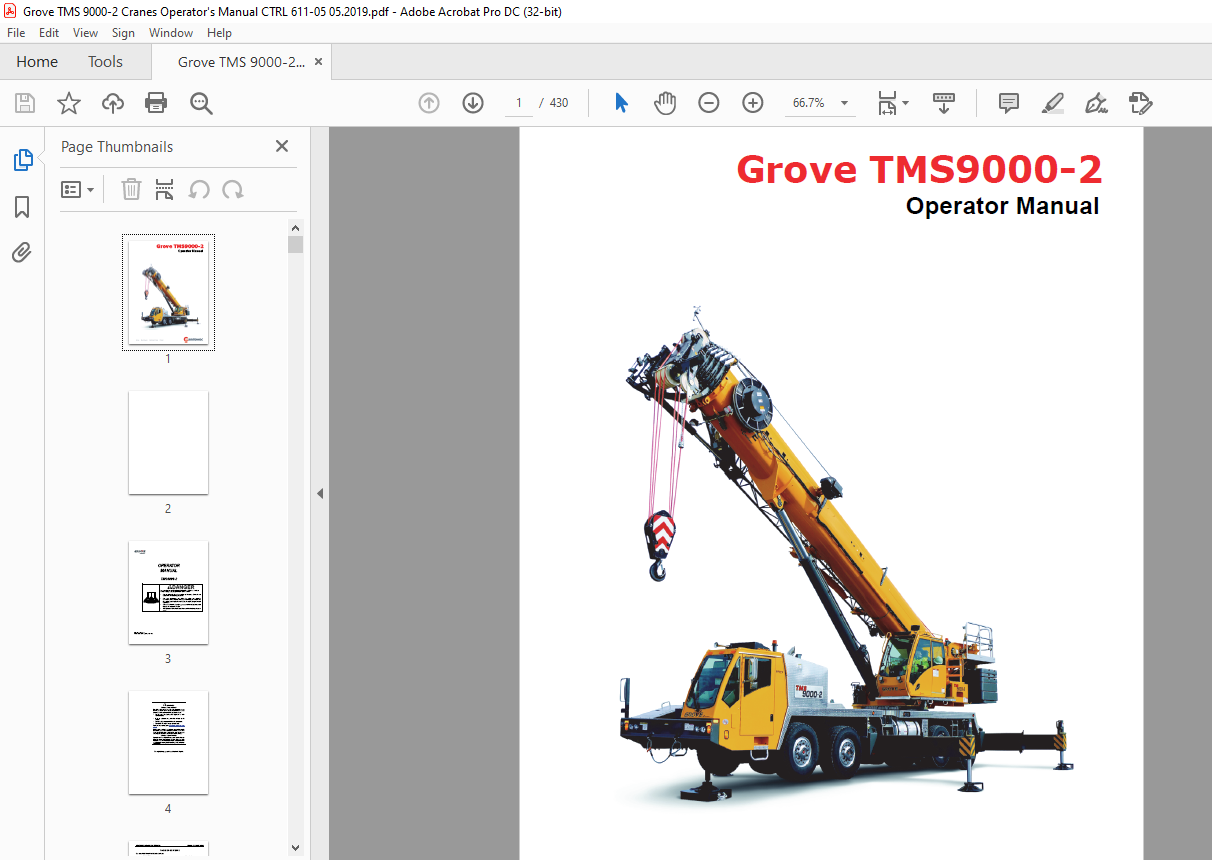Rotate page counterclockwise in the thumbnails panel

pyautogui.click(x=199, y=189)
